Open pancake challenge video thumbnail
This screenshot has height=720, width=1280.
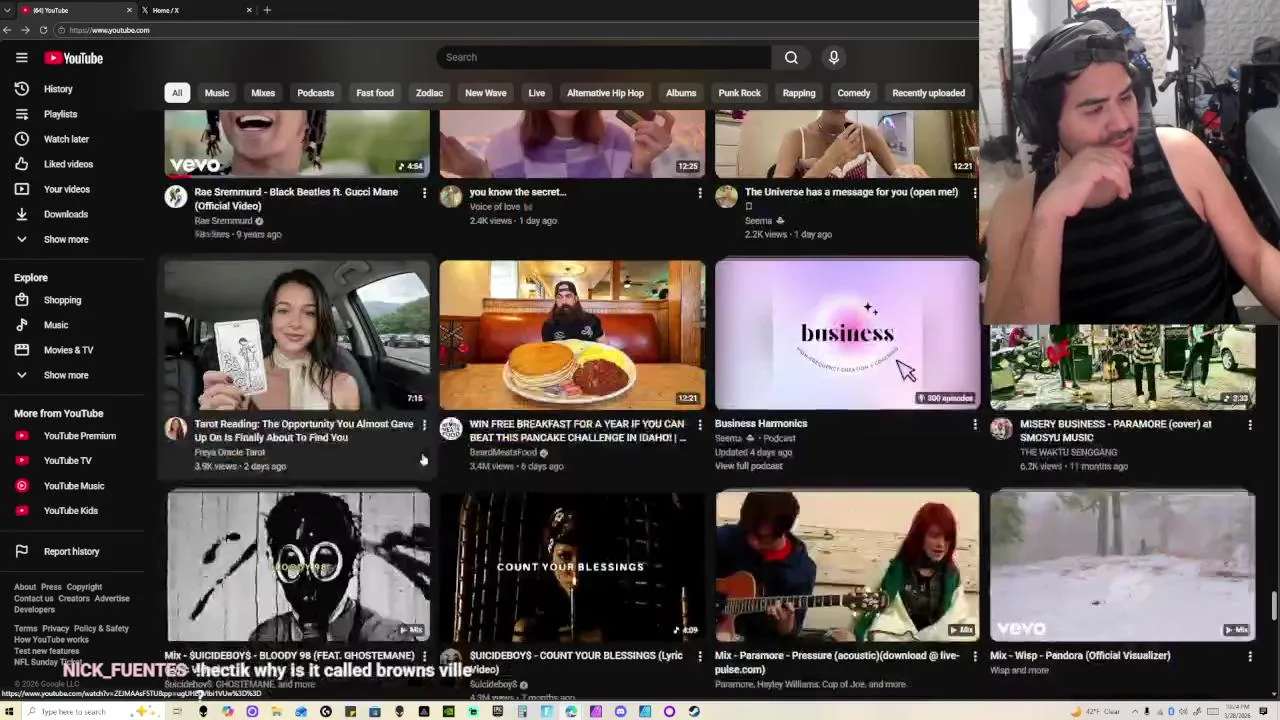(572, 335)
